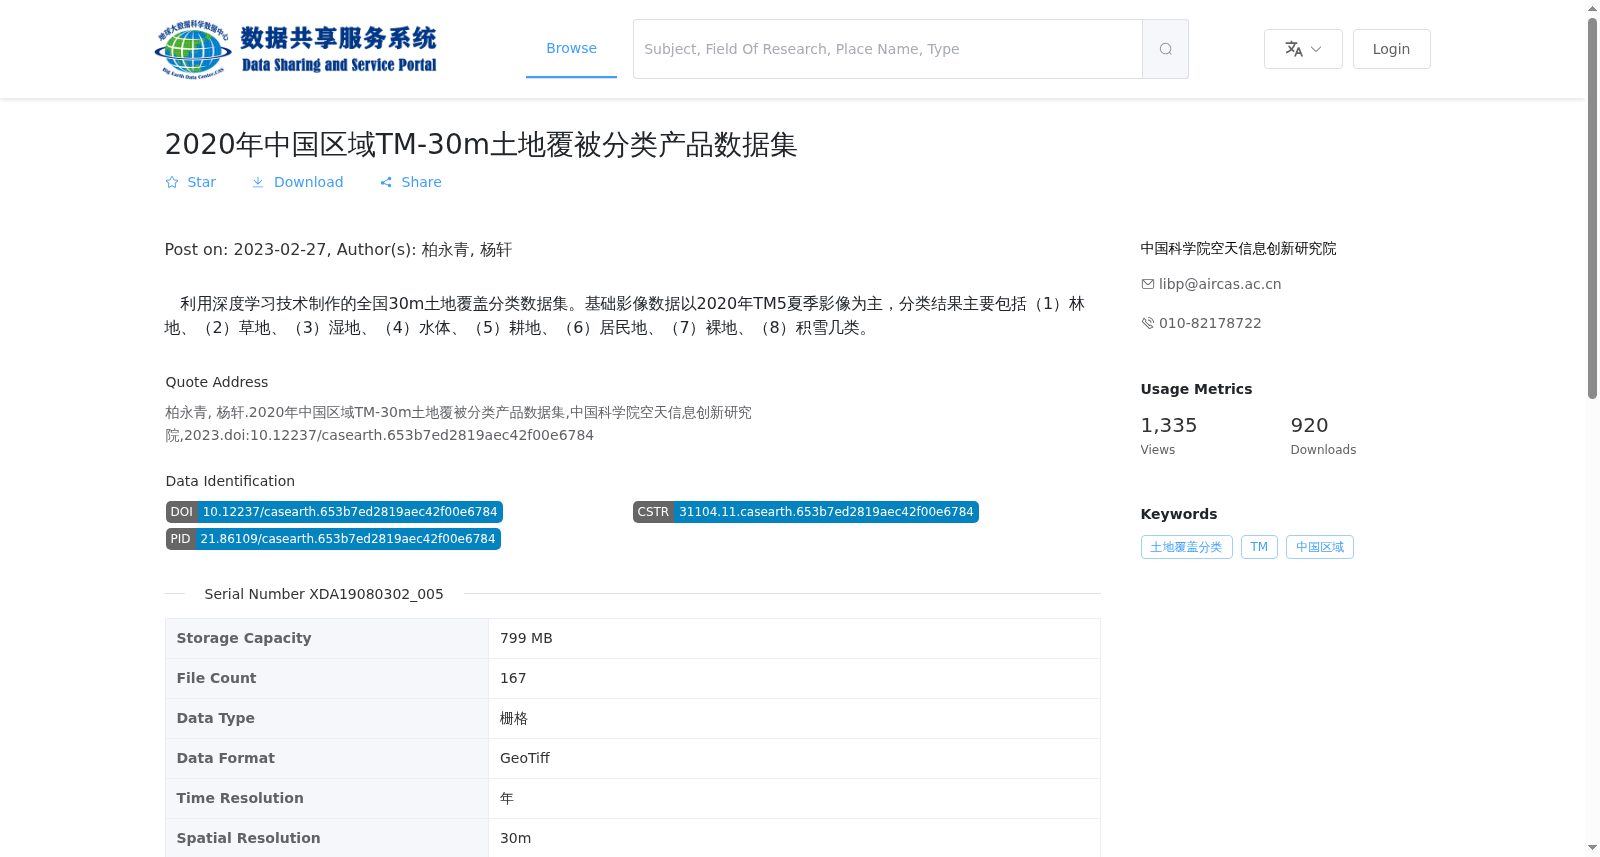The height and width of the screenshot is (857, 1600).
Task: Click the quote address citation text
Action: (x=458, y=424)
